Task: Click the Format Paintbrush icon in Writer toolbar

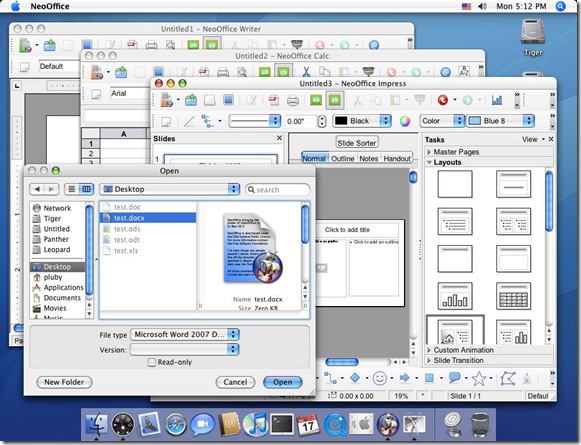Action: [297, 44]
